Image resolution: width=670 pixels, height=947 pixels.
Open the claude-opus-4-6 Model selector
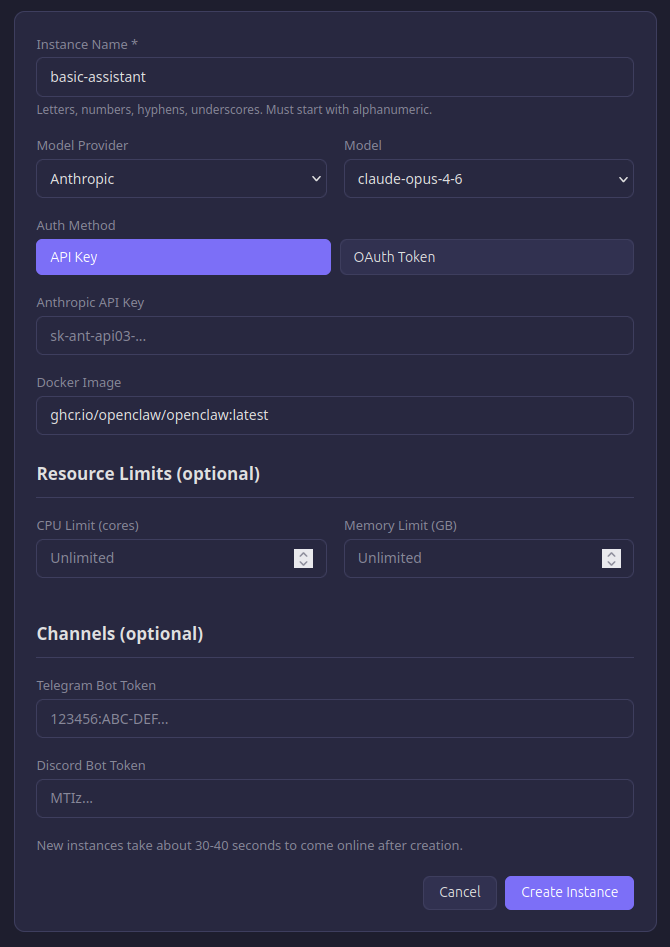click(x=488, y=178)
